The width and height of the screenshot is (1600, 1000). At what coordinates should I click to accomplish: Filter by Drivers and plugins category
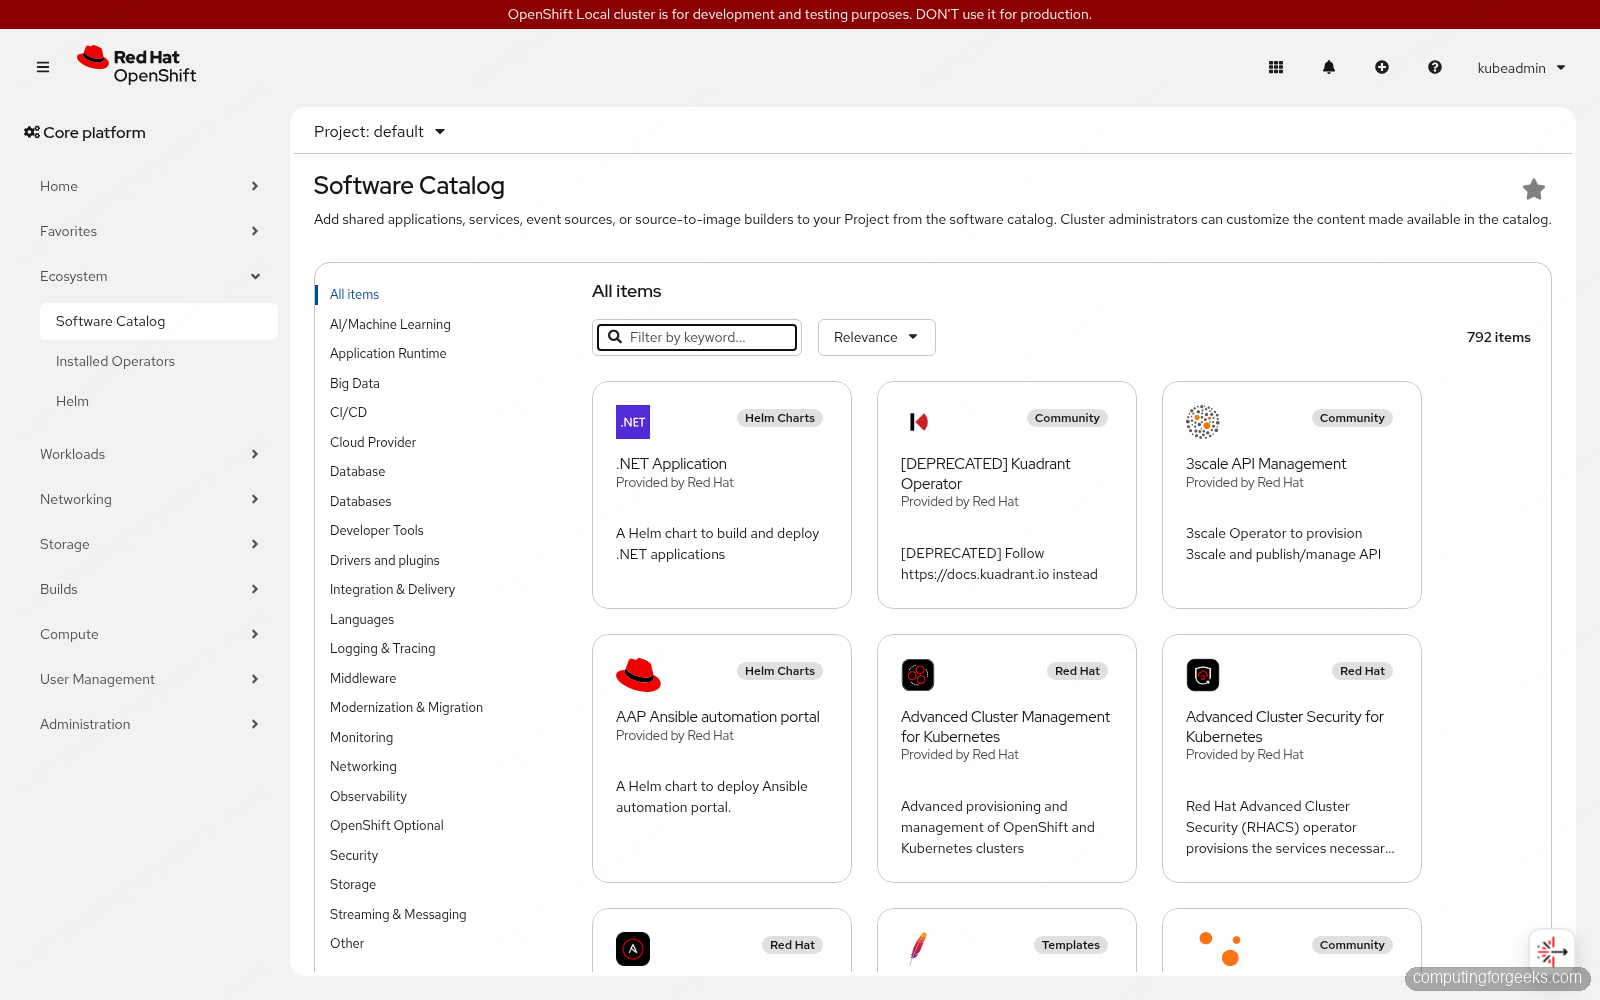pos(384,560)
